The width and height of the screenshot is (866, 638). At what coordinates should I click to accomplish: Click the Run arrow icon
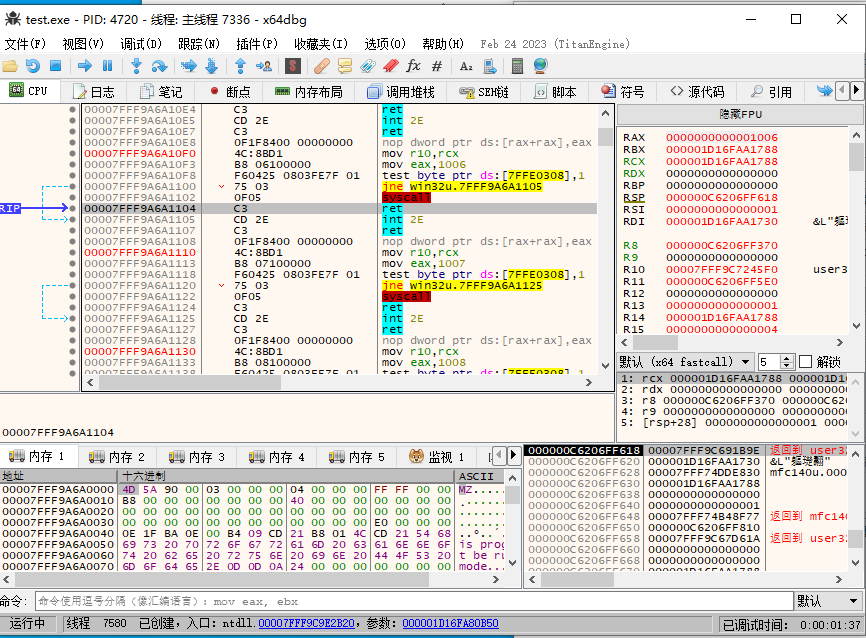point(85,66)
